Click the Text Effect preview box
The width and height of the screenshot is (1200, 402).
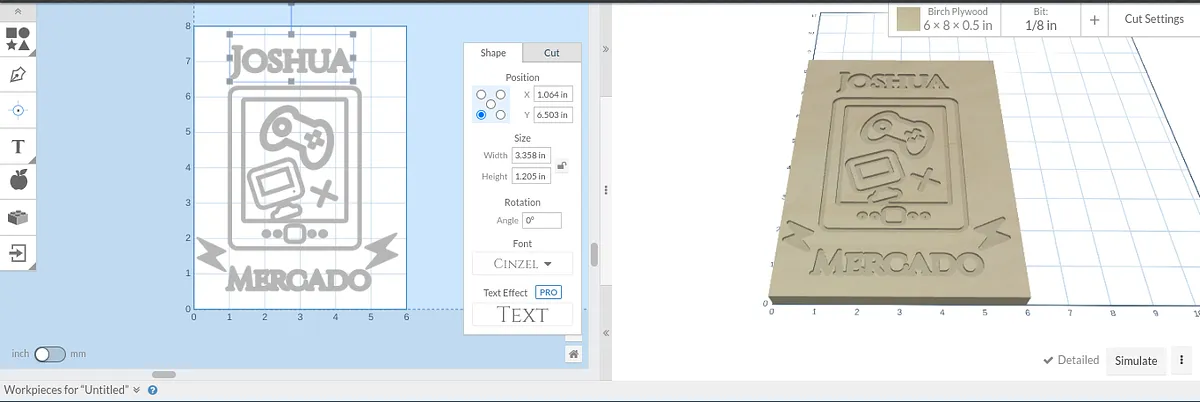tap(522, 315)
